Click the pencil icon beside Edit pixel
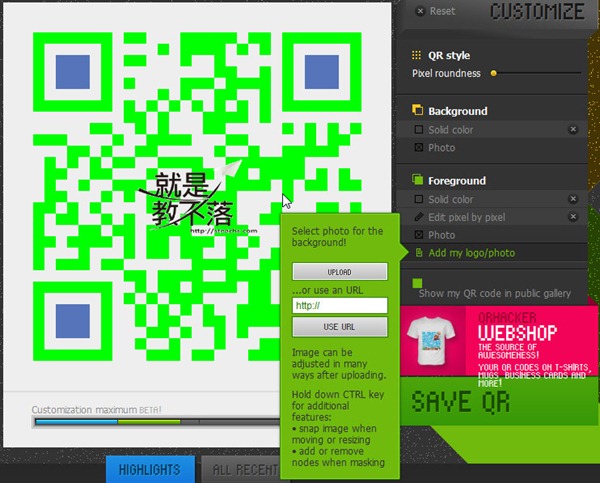Image resolution: width=600 pixels, height=483 pixels. (419, 217)
